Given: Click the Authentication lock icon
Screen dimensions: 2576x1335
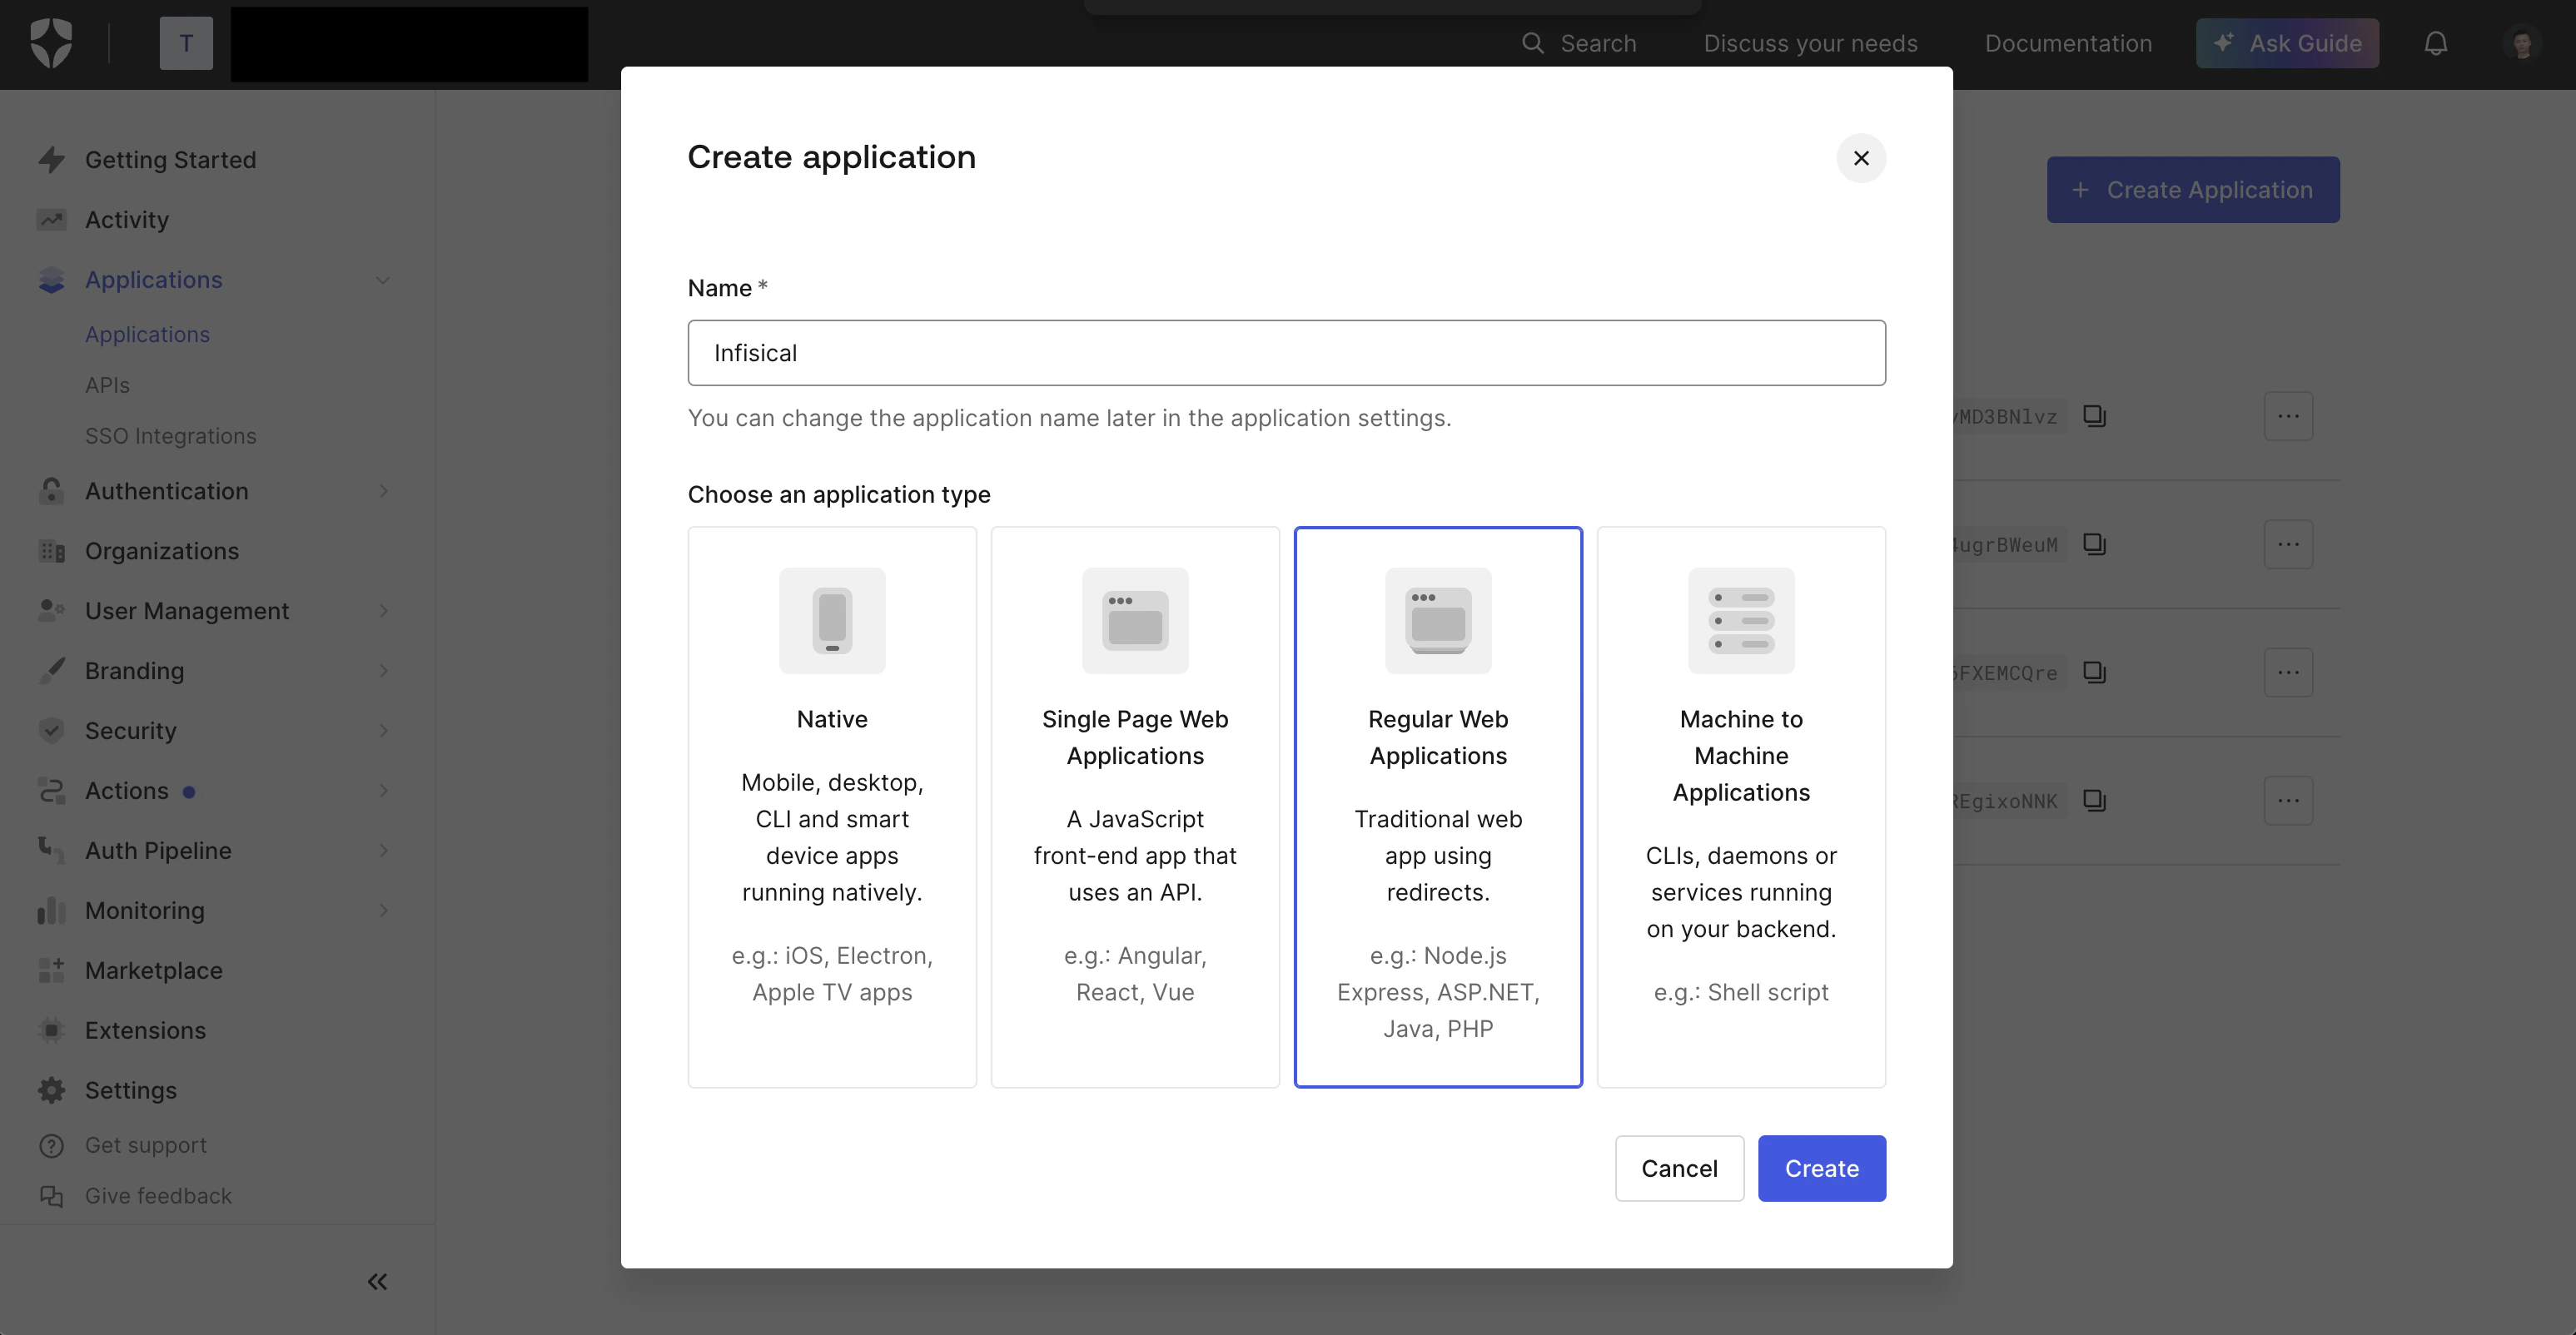Looking at the screenshot, I should click(x=51, y=491).
